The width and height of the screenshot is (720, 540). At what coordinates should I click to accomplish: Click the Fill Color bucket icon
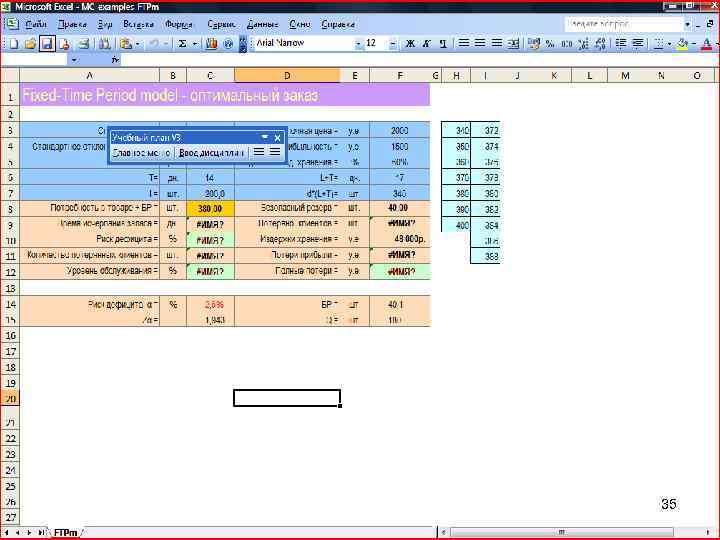682,44
